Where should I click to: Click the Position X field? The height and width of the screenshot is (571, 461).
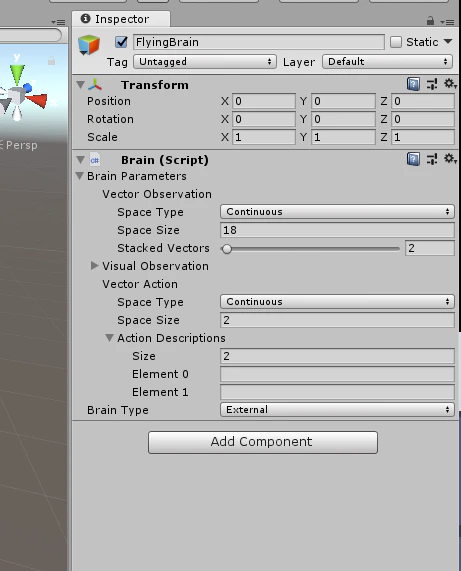click(x=264, y=101)
